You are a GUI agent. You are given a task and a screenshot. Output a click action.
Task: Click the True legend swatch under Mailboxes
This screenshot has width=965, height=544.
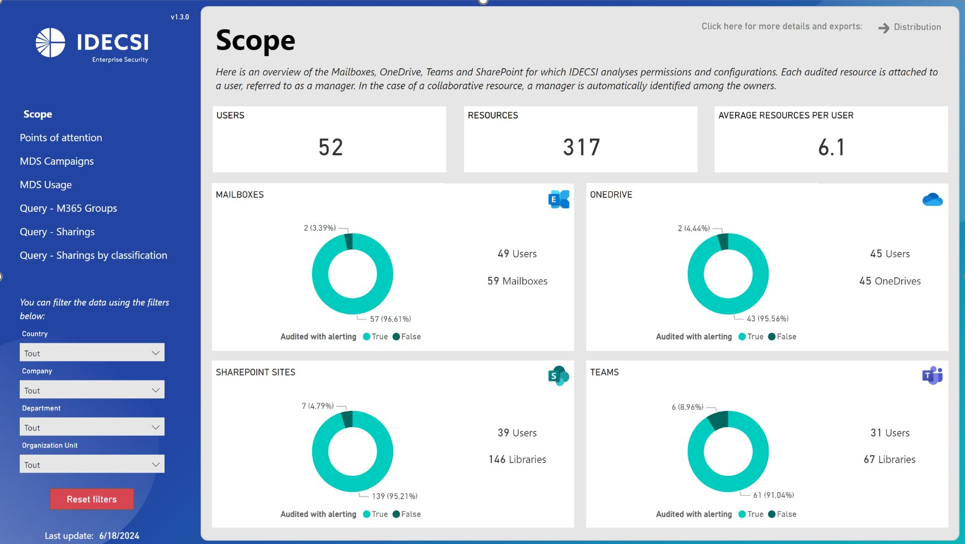[x=367, y=337]
